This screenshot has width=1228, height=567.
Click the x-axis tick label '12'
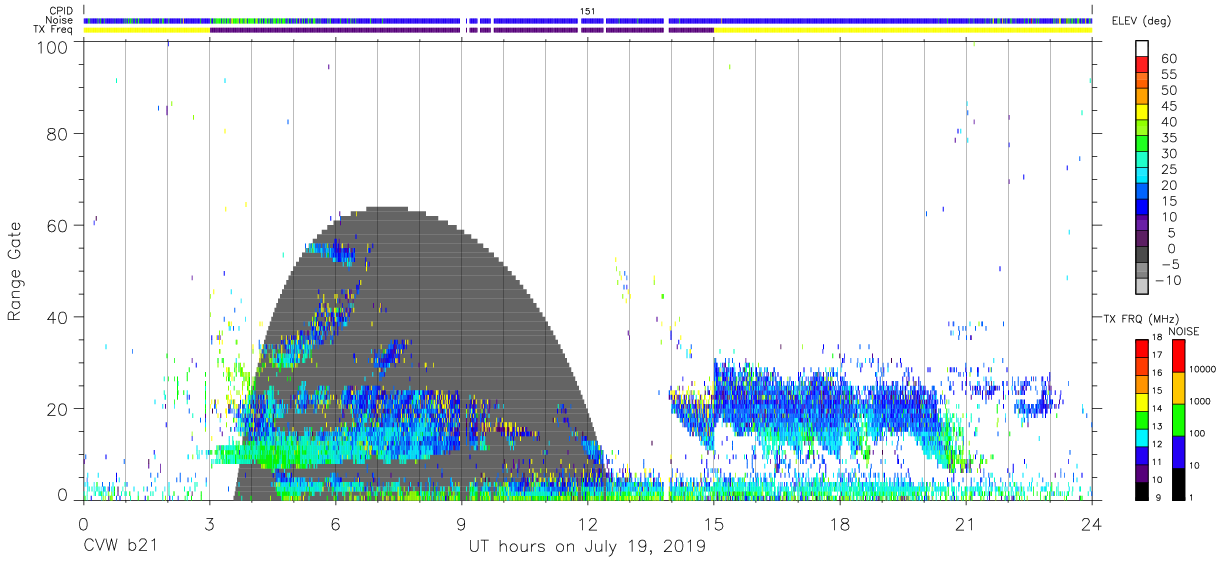pyautogui.click(x=587, y=523)
